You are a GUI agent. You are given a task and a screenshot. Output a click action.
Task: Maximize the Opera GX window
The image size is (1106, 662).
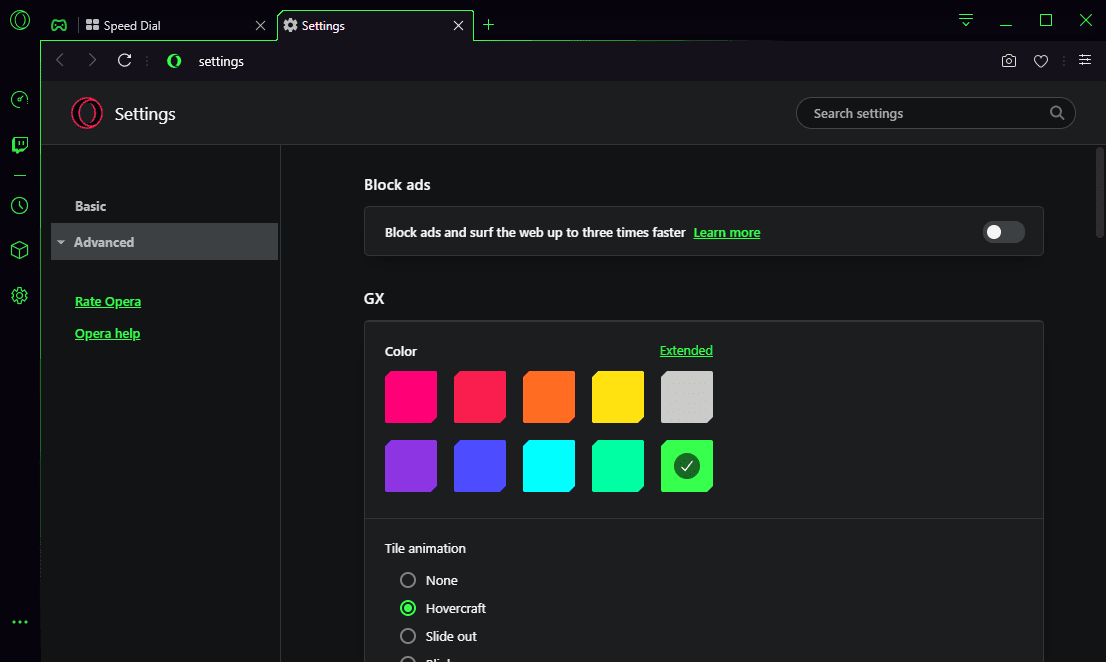click(1046, 20)
